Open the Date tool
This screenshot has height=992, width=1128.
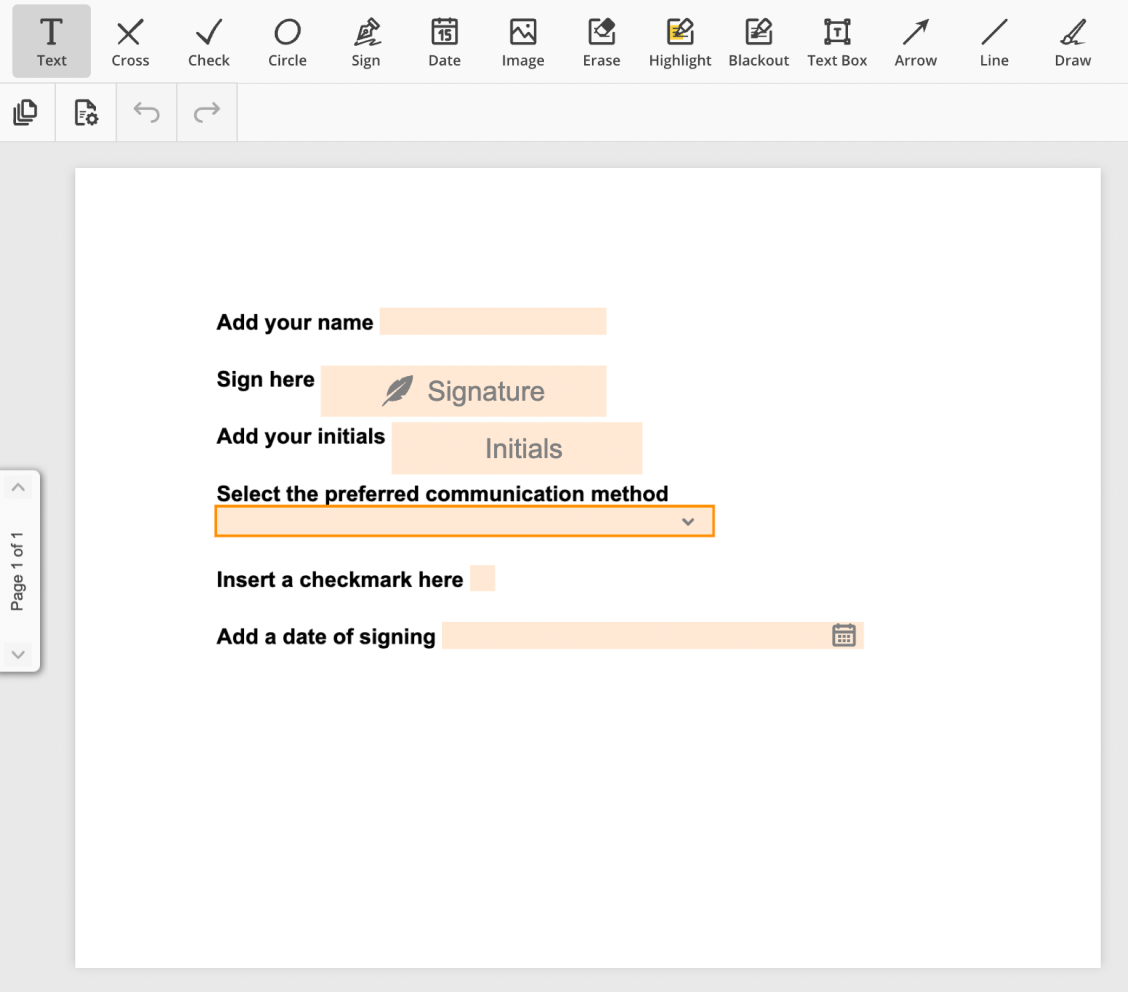[444, 40]
